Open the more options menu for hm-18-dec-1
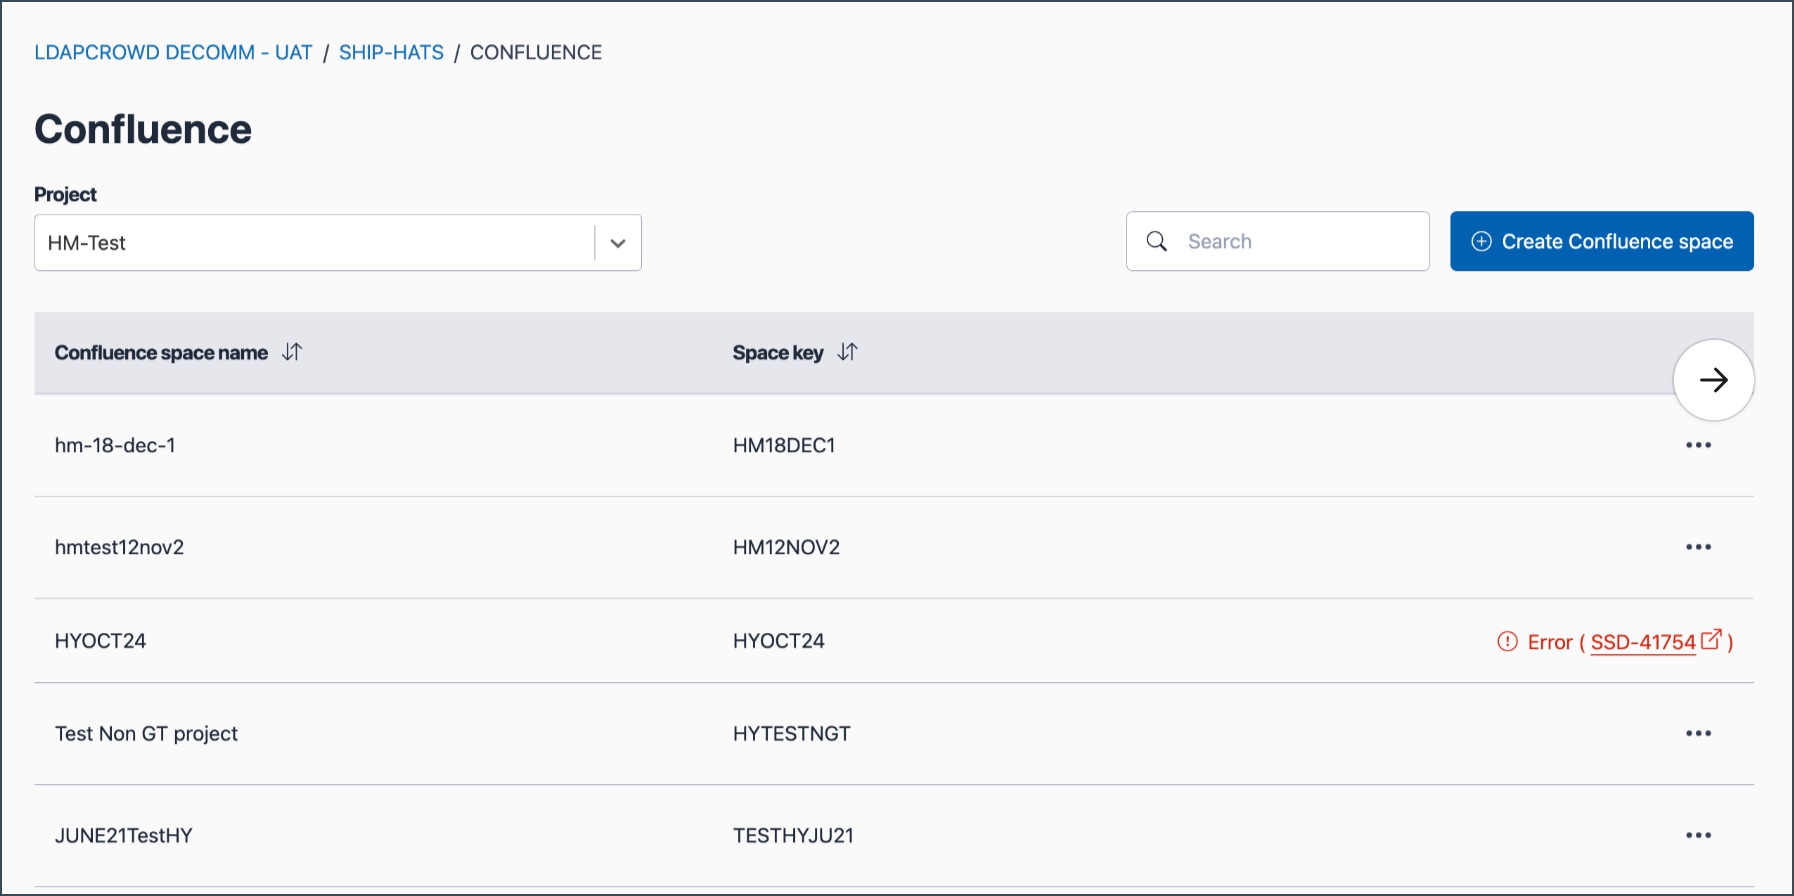The width and height of the screenshot is (1794, 896). pyautogui.click(x=1698, y=445)
